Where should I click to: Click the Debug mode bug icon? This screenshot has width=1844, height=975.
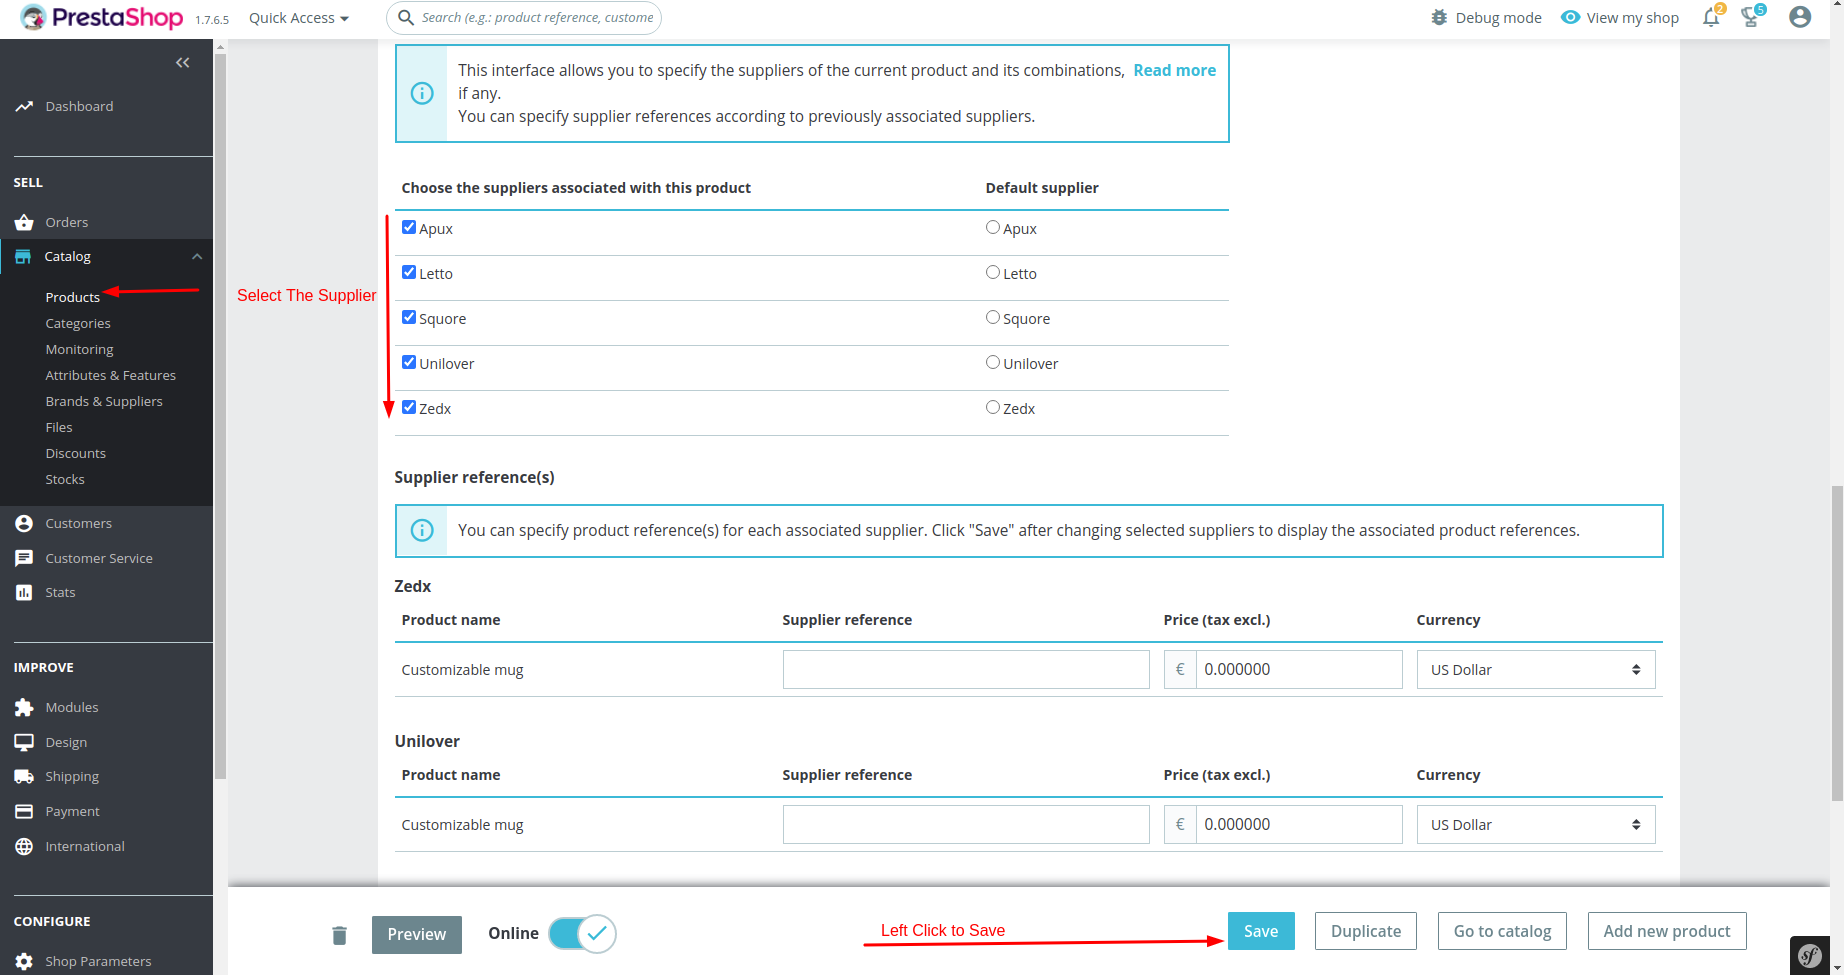(x=1439, y=17)
